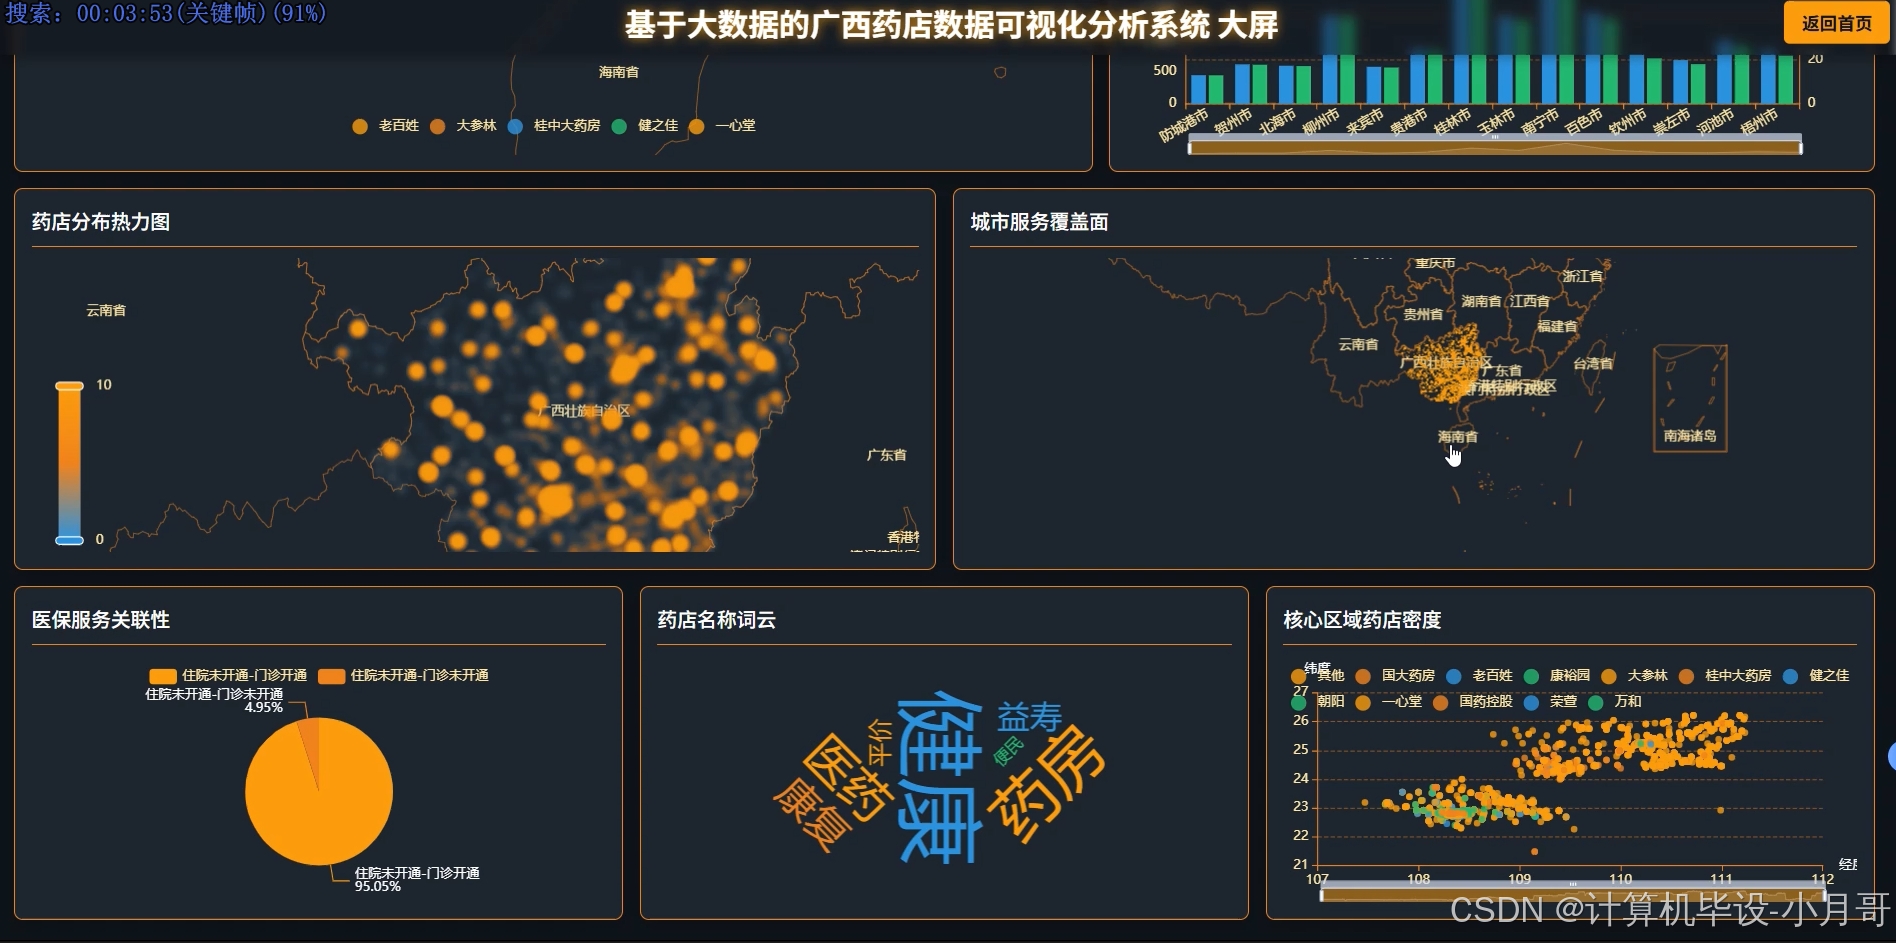Viewport: 1896px width, 943px height.
Task: Click grey move bar above scatter zoom slider
Action: [x=1572, y=884]
